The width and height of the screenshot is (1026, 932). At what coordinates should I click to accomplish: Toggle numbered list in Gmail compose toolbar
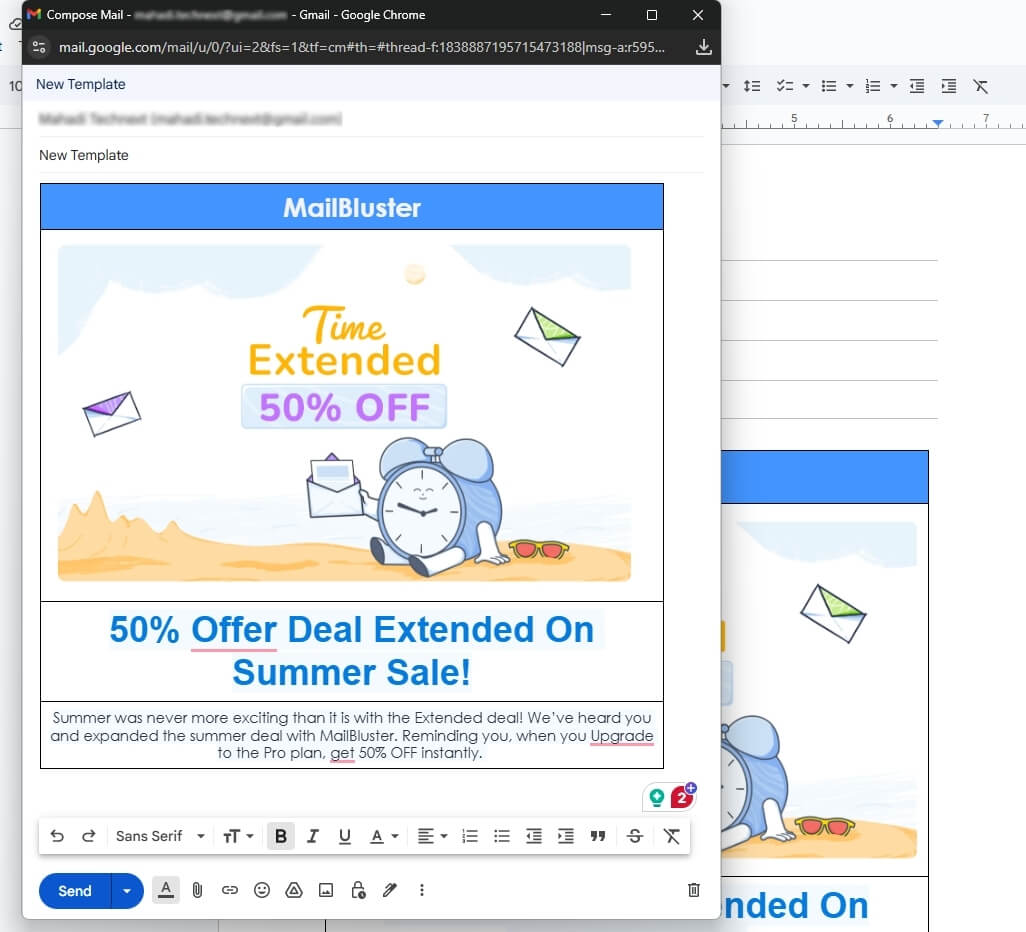[x=470, y=836]
